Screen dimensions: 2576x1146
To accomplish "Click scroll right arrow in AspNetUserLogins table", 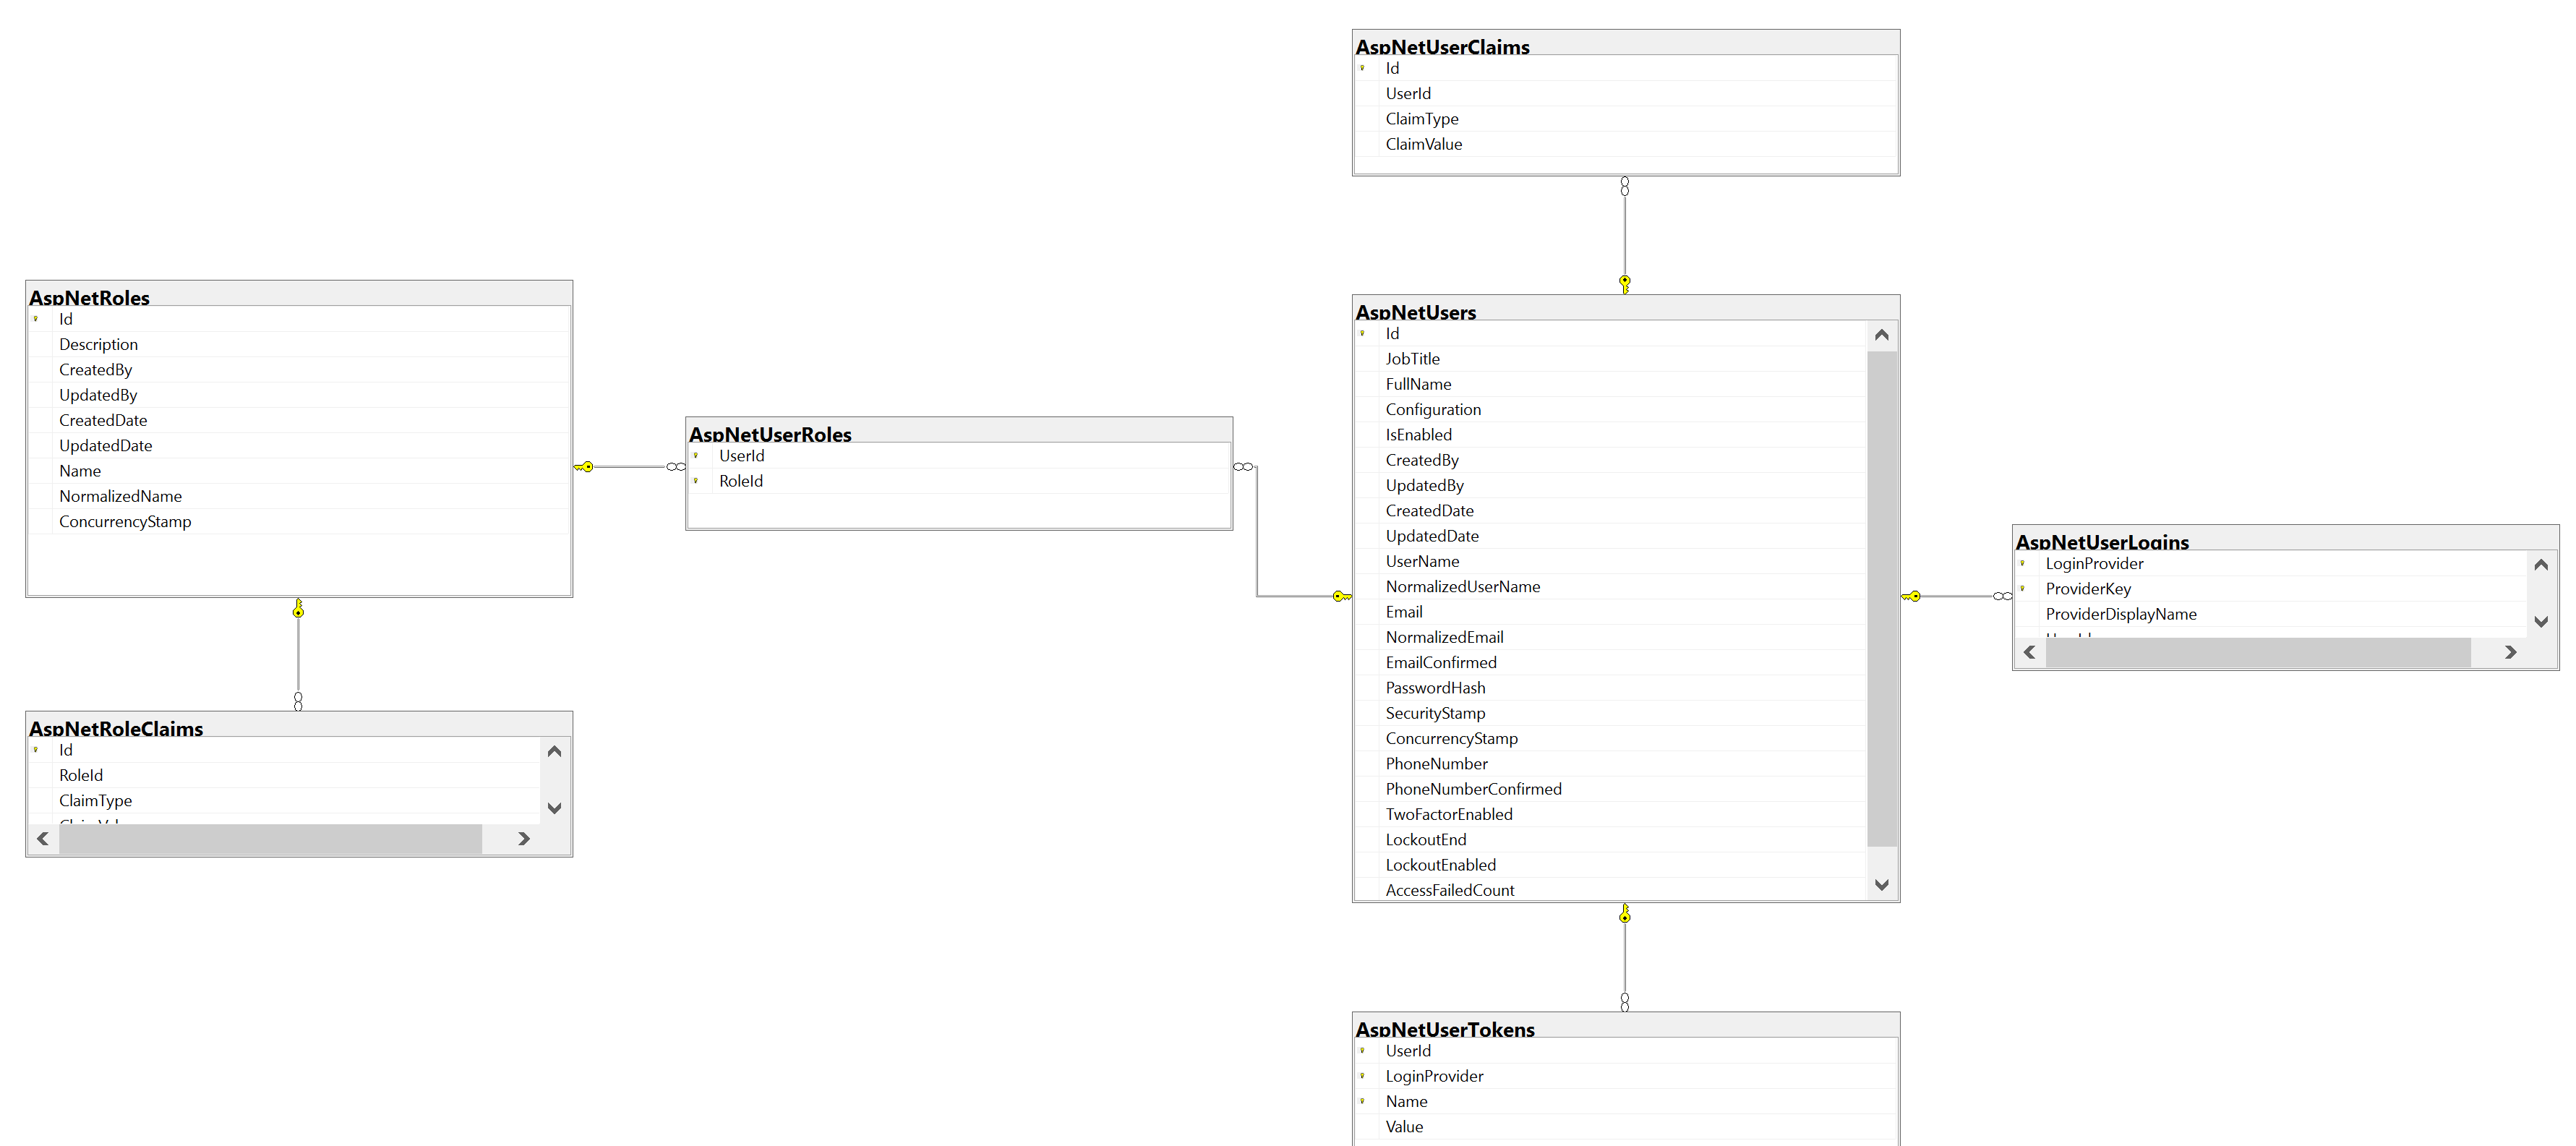I will coord(2510,652).
